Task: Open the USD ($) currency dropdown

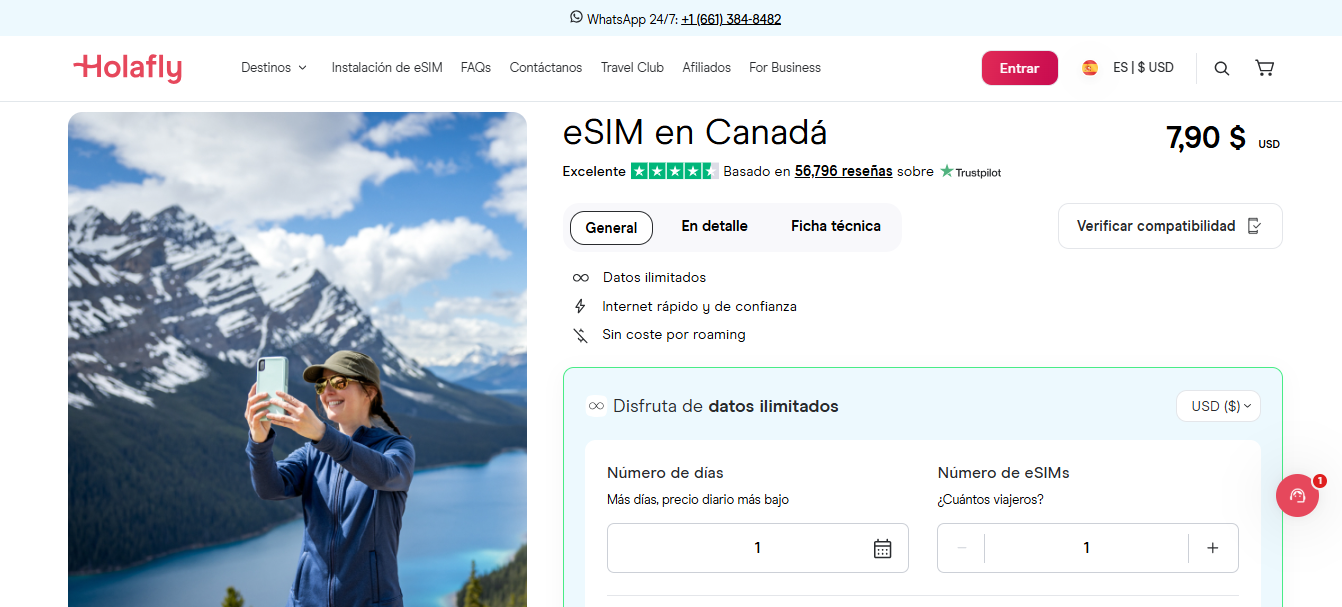Action: click(1219, 406)
